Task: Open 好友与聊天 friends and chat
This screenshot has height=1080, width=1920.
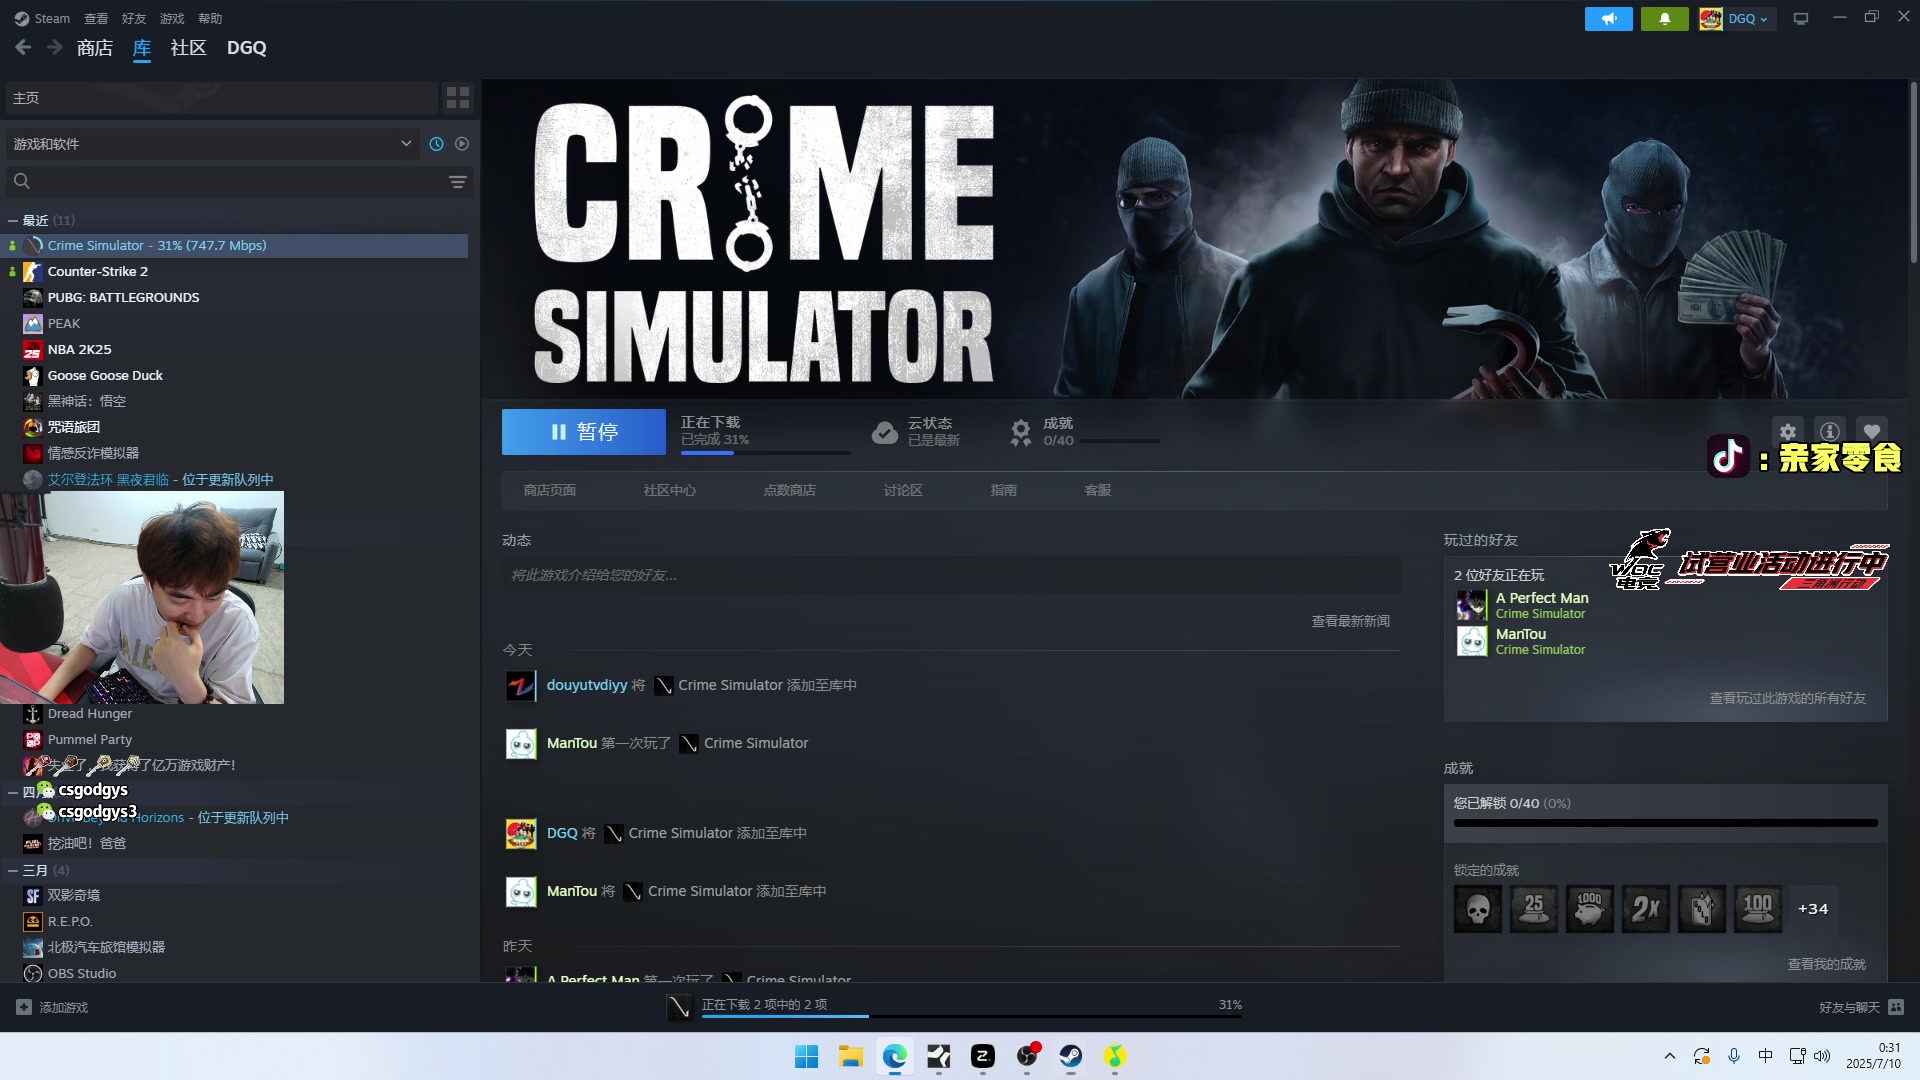Action: click(1860, 1008)
